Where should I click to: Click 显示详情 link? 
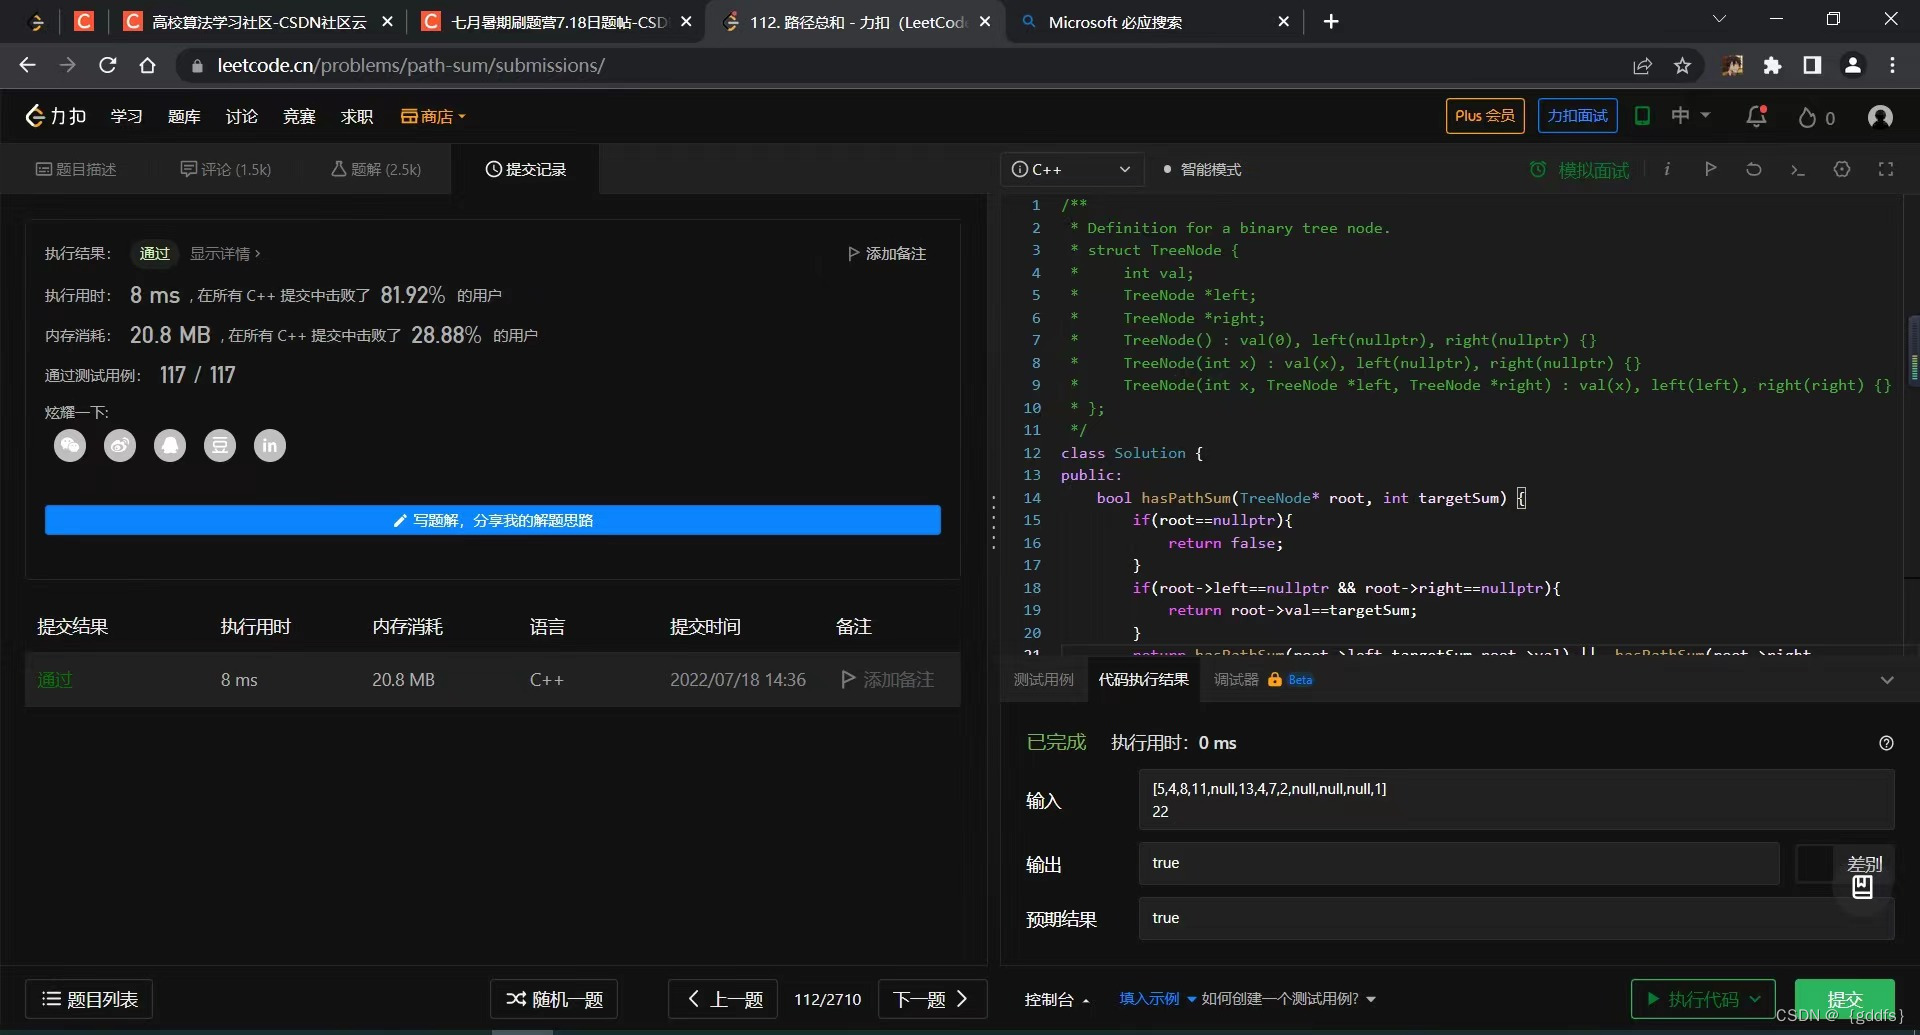click(x=225, y=254)
